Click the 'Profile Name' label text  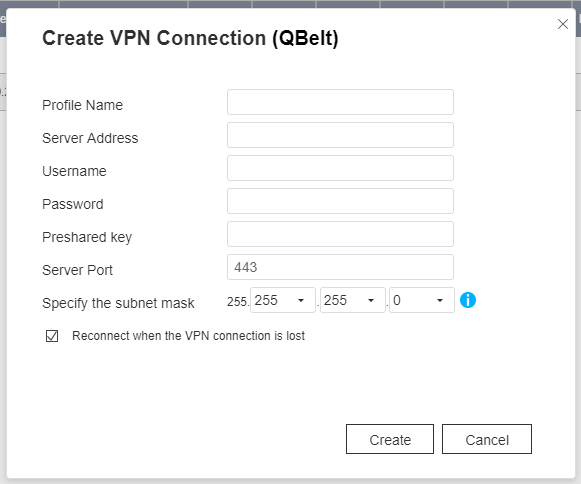[82, 105]
